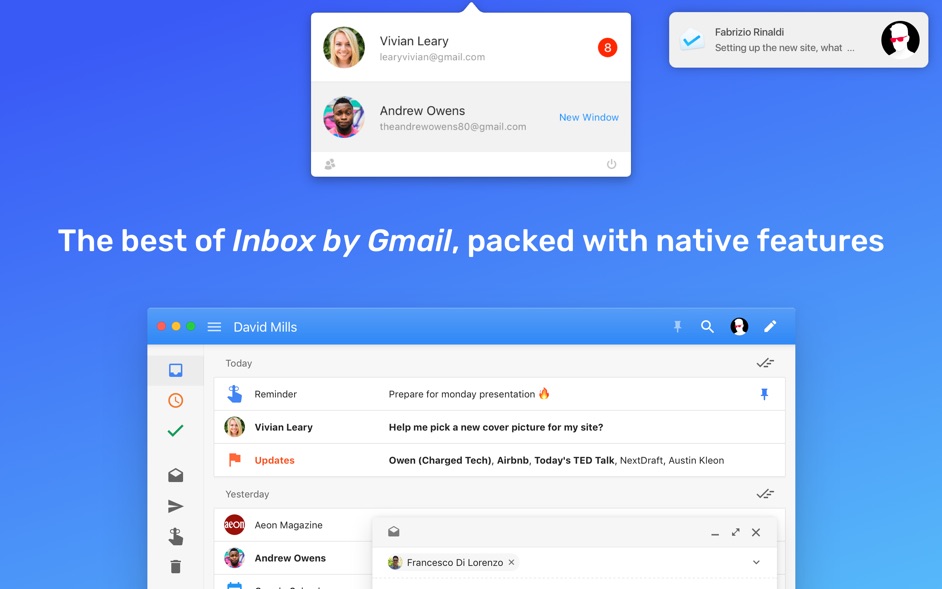Open Reminders hand icon in sidebar
This screenshot has height=589, width=942.
[175, 536]
